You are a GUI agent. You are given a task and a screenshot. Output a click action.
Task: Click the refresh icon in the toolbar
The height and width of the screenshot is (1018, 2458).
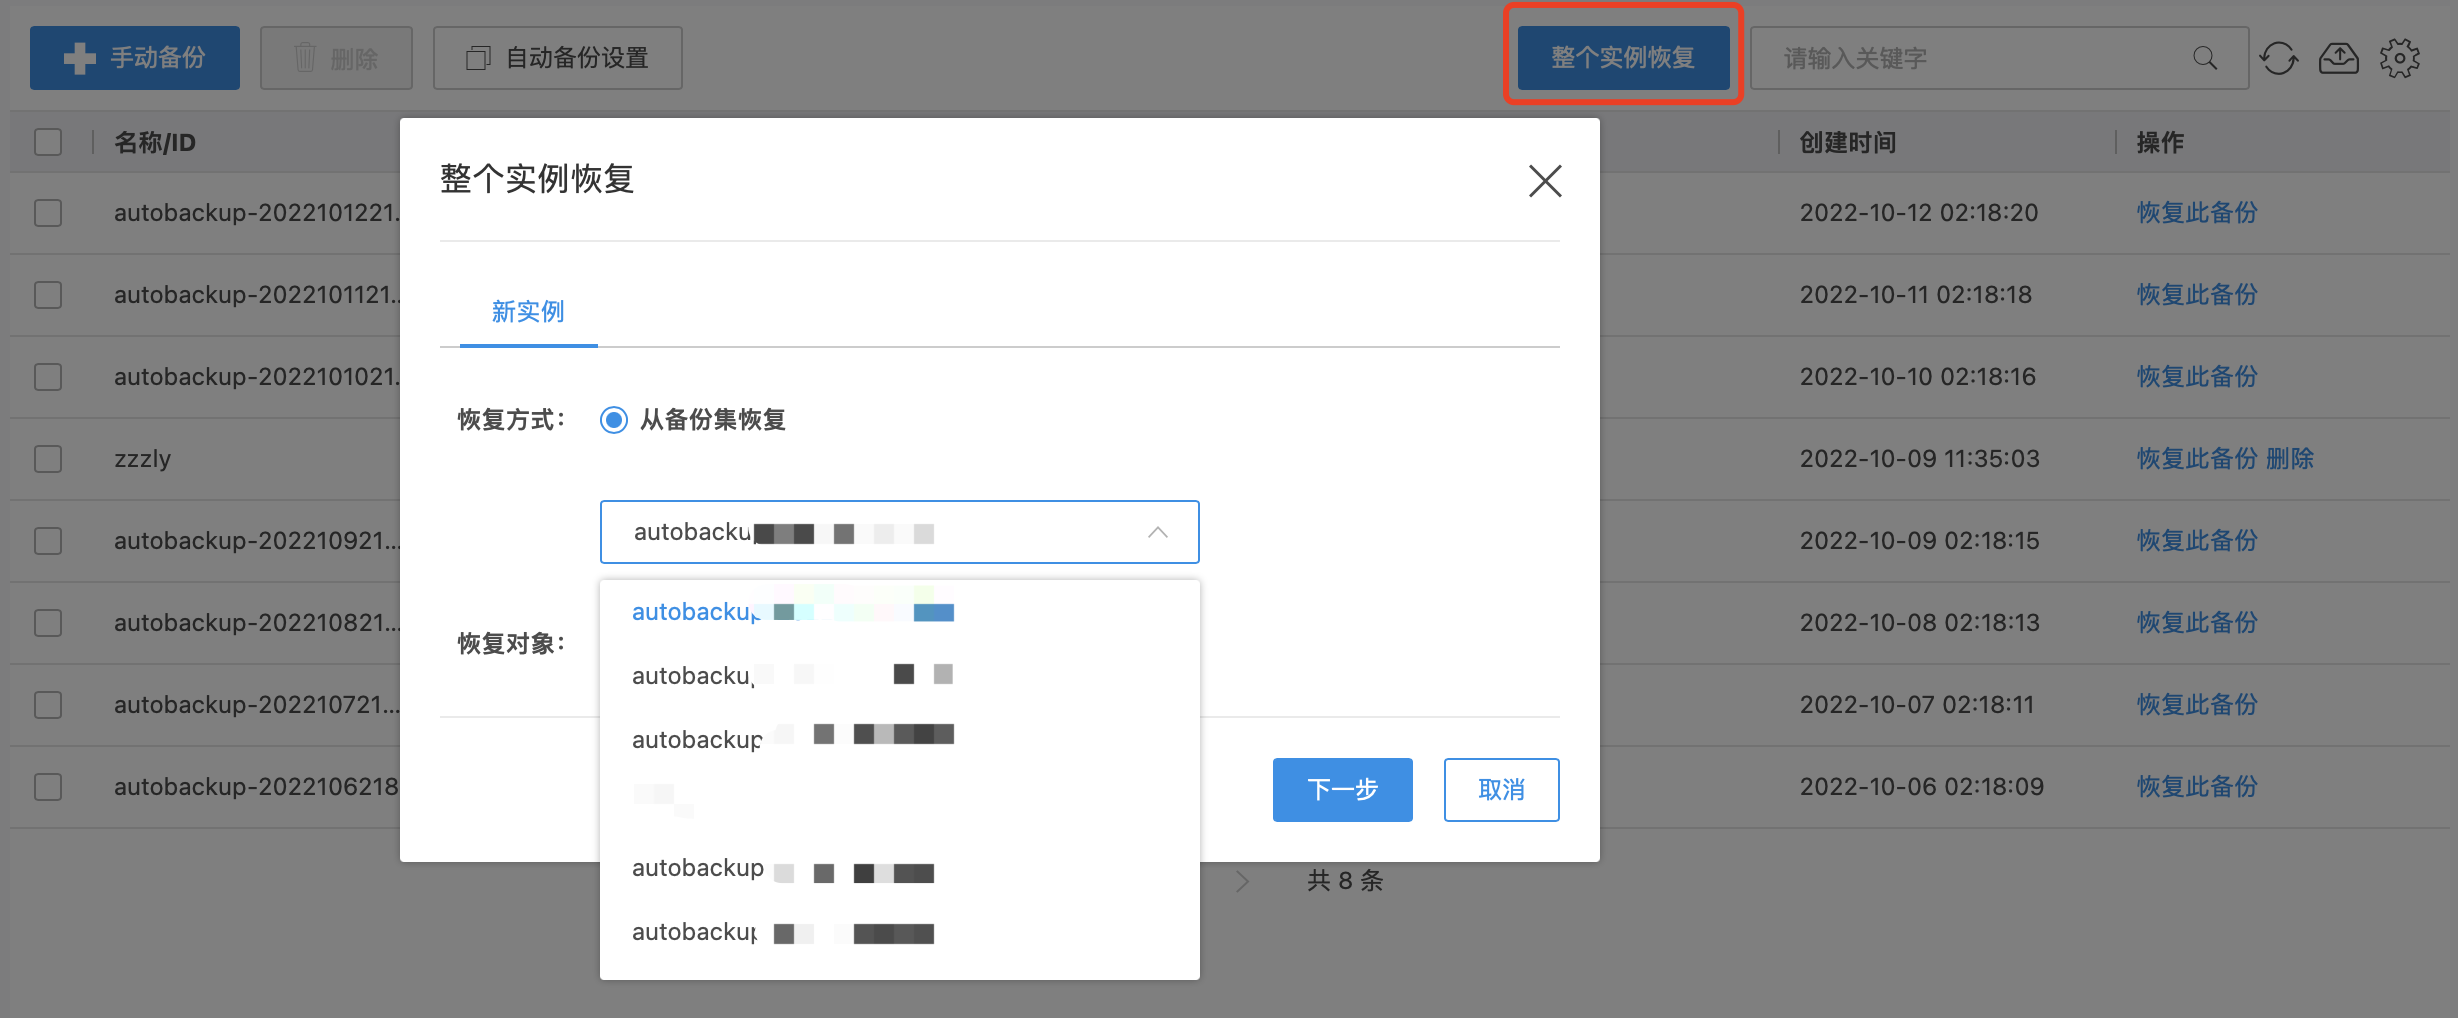[x=2278, y=59]
